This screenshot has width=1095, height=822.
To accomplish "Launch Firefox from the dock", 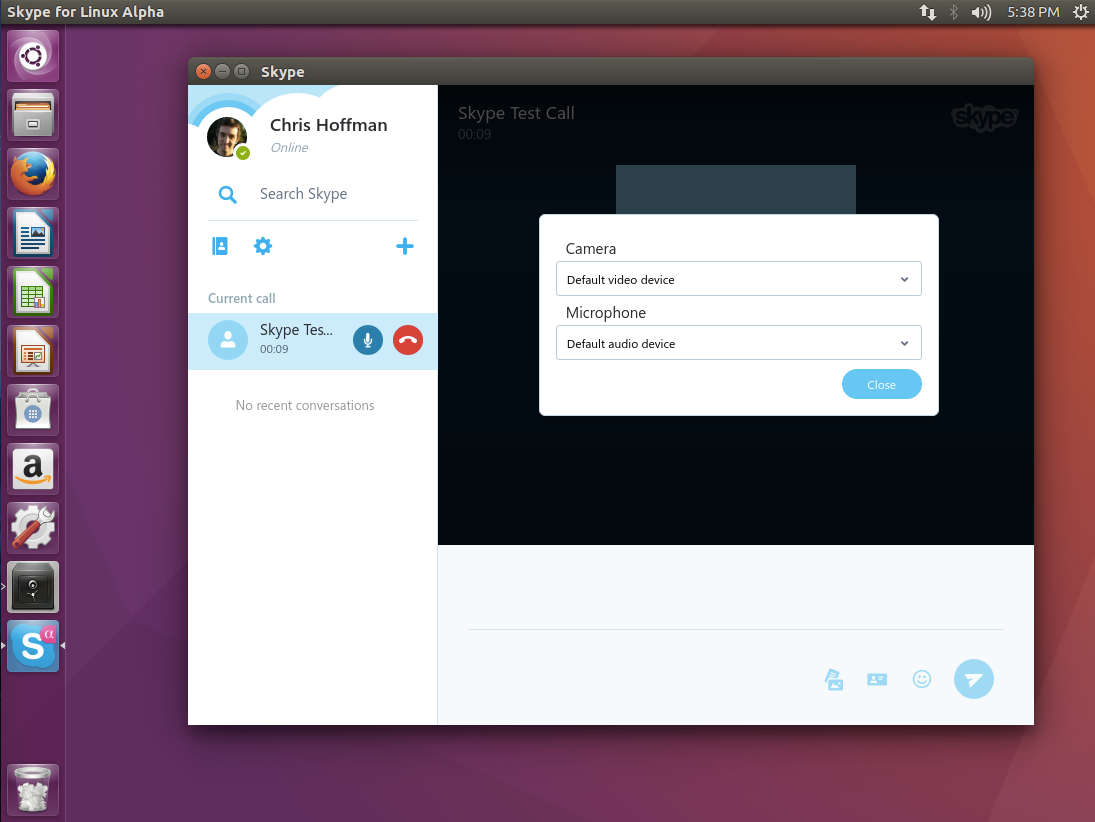I will click(x=32, y=173).
